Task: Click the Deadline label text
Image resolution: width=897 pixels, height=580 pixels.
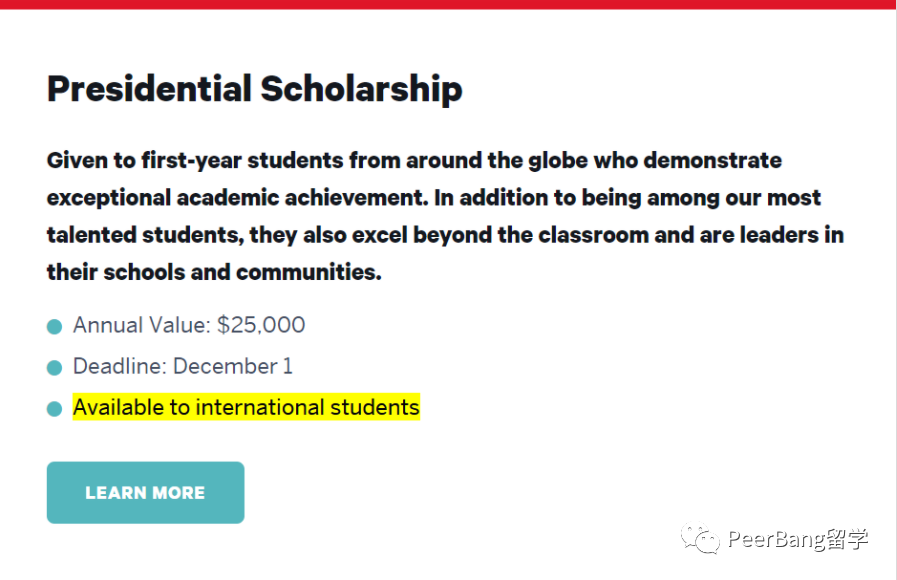Action: [x=120, y=366]
